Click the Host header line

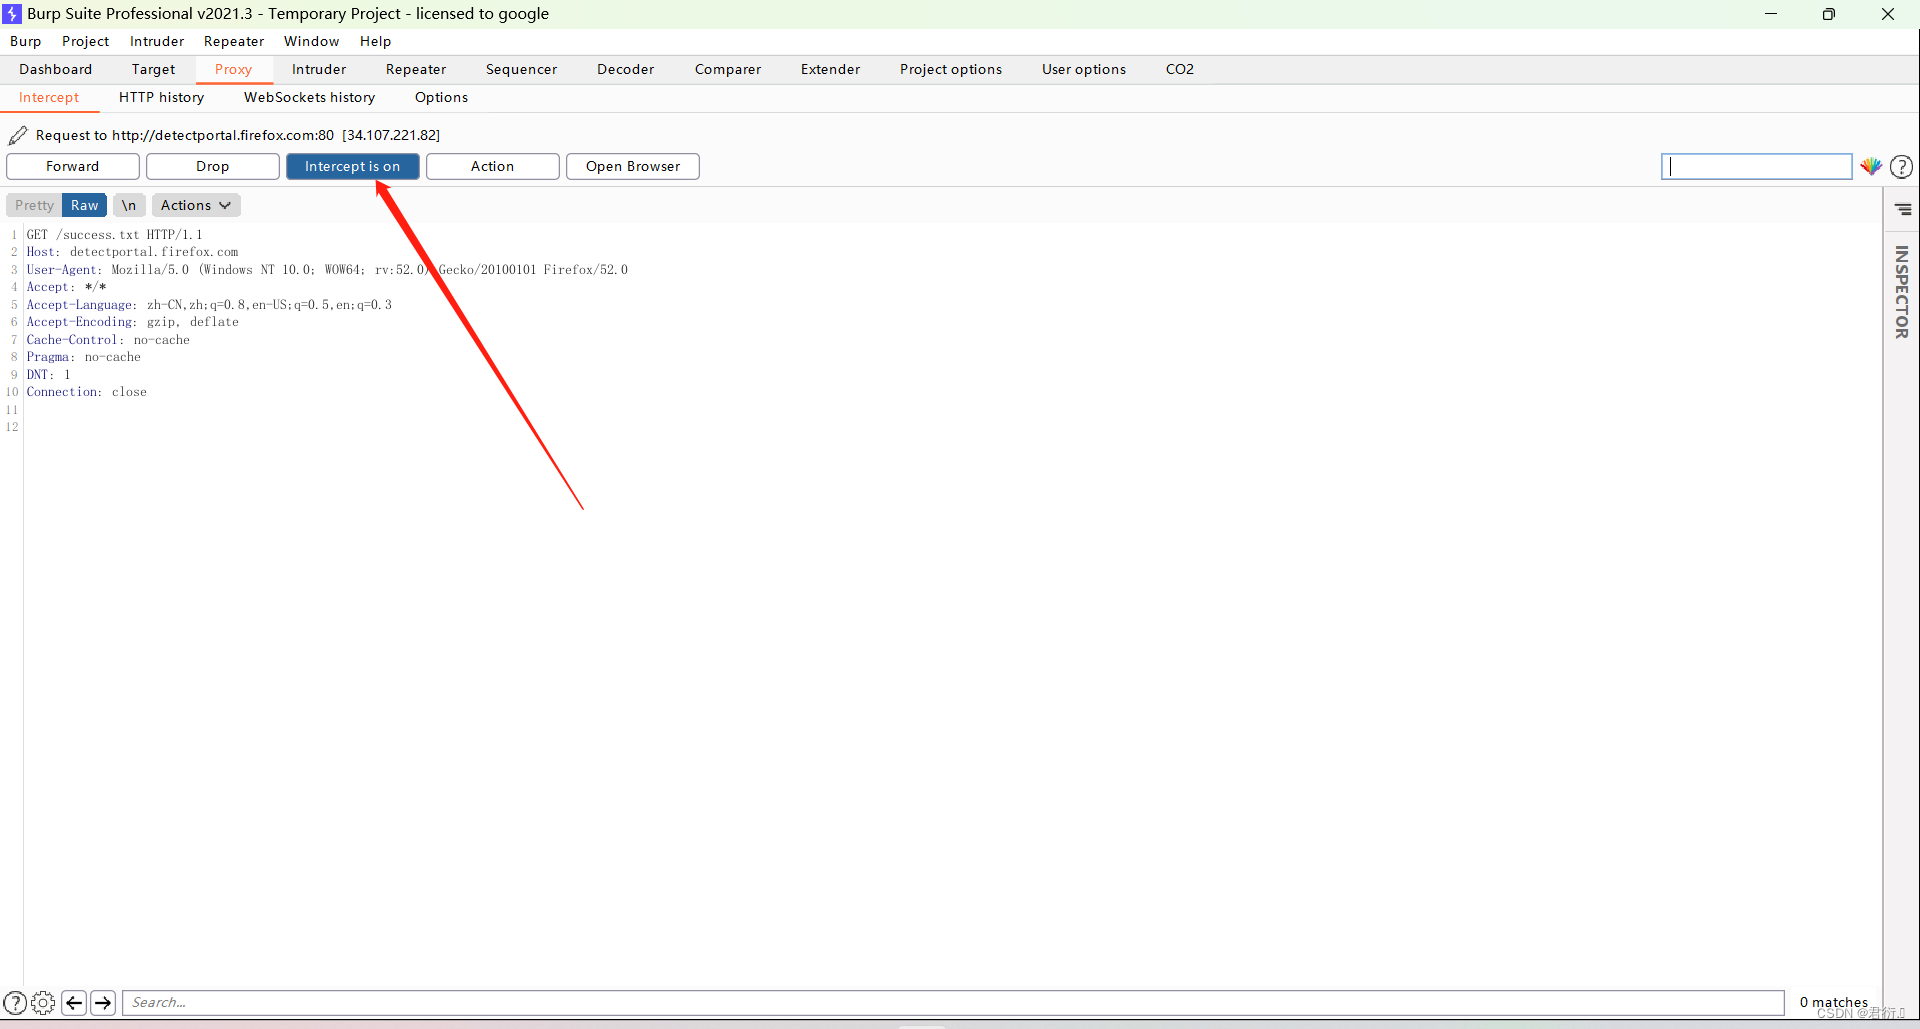point(132,252)
